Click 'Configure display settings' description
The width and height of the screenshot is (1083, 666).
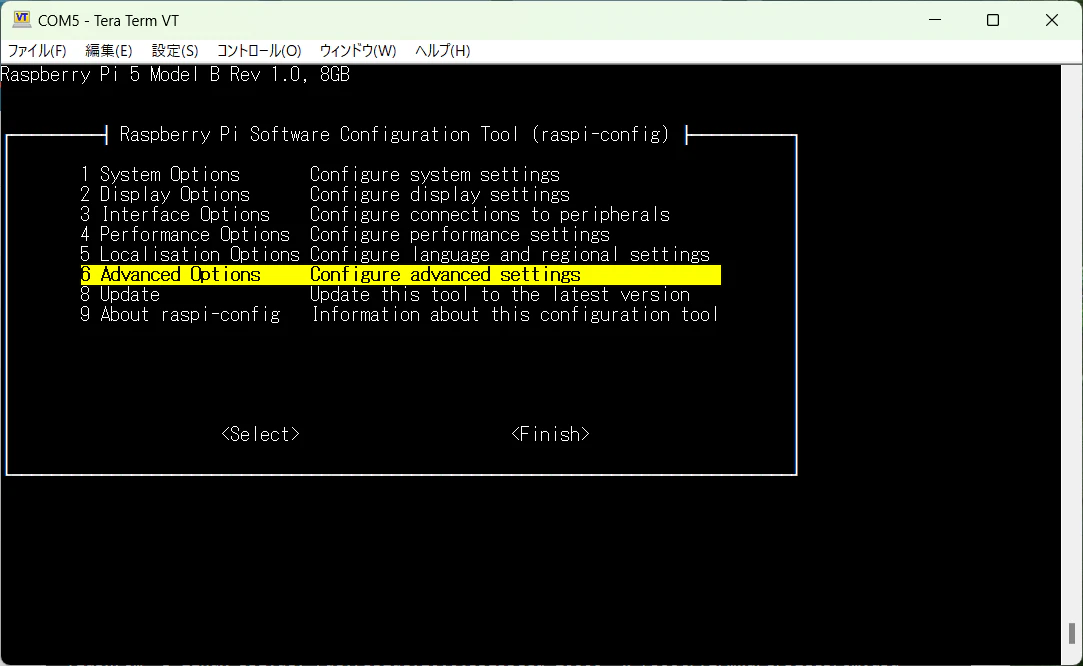pyautogui.click(x=439, y=194)
